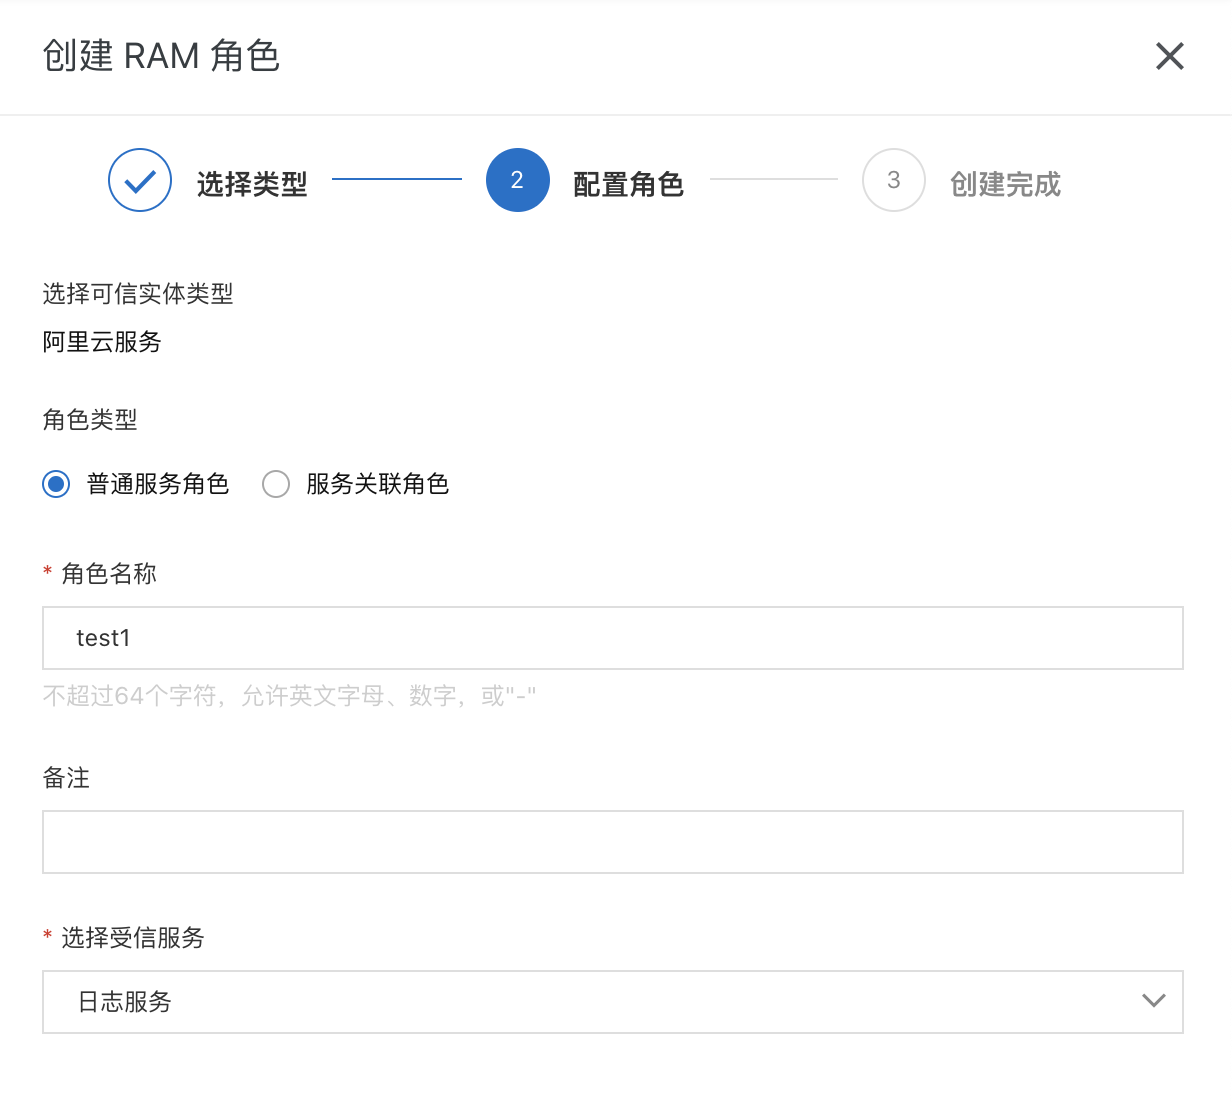Click the 角色名称 input containing test1
Screen dimensions: 1232x1102
(x=612, y=638)
